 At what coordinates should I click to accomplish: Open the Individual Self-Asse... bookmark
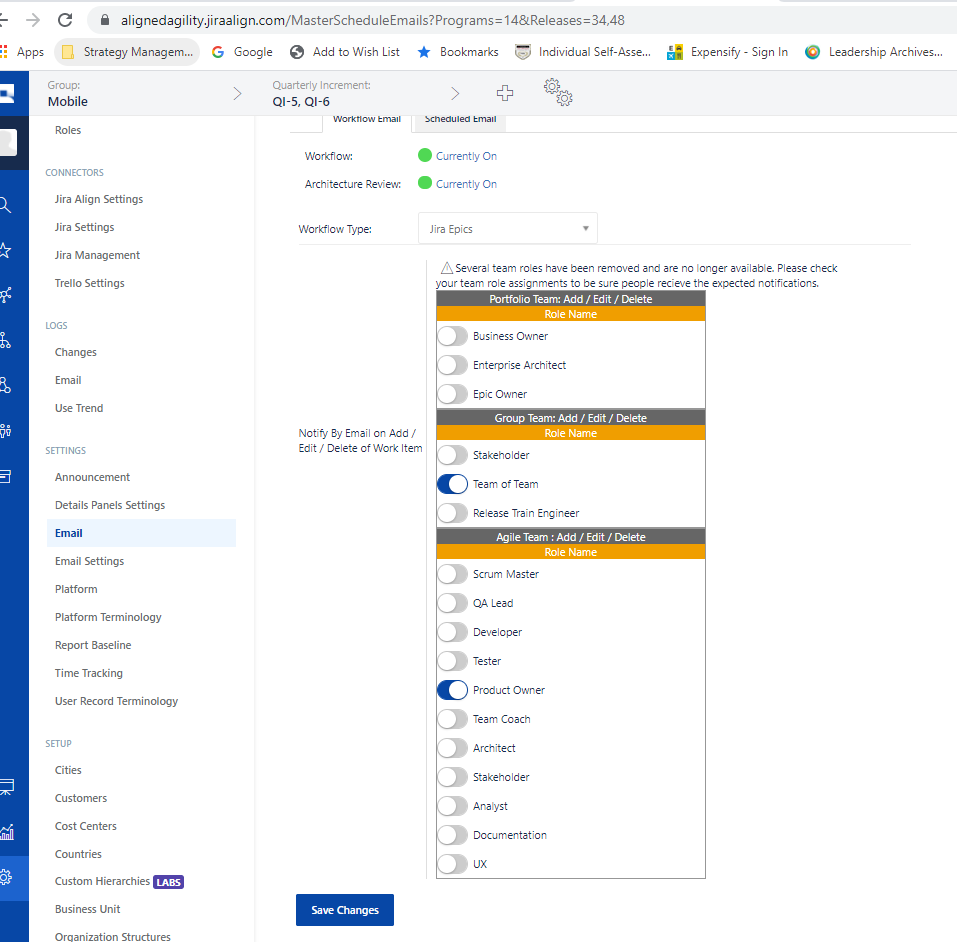[583, 52]
